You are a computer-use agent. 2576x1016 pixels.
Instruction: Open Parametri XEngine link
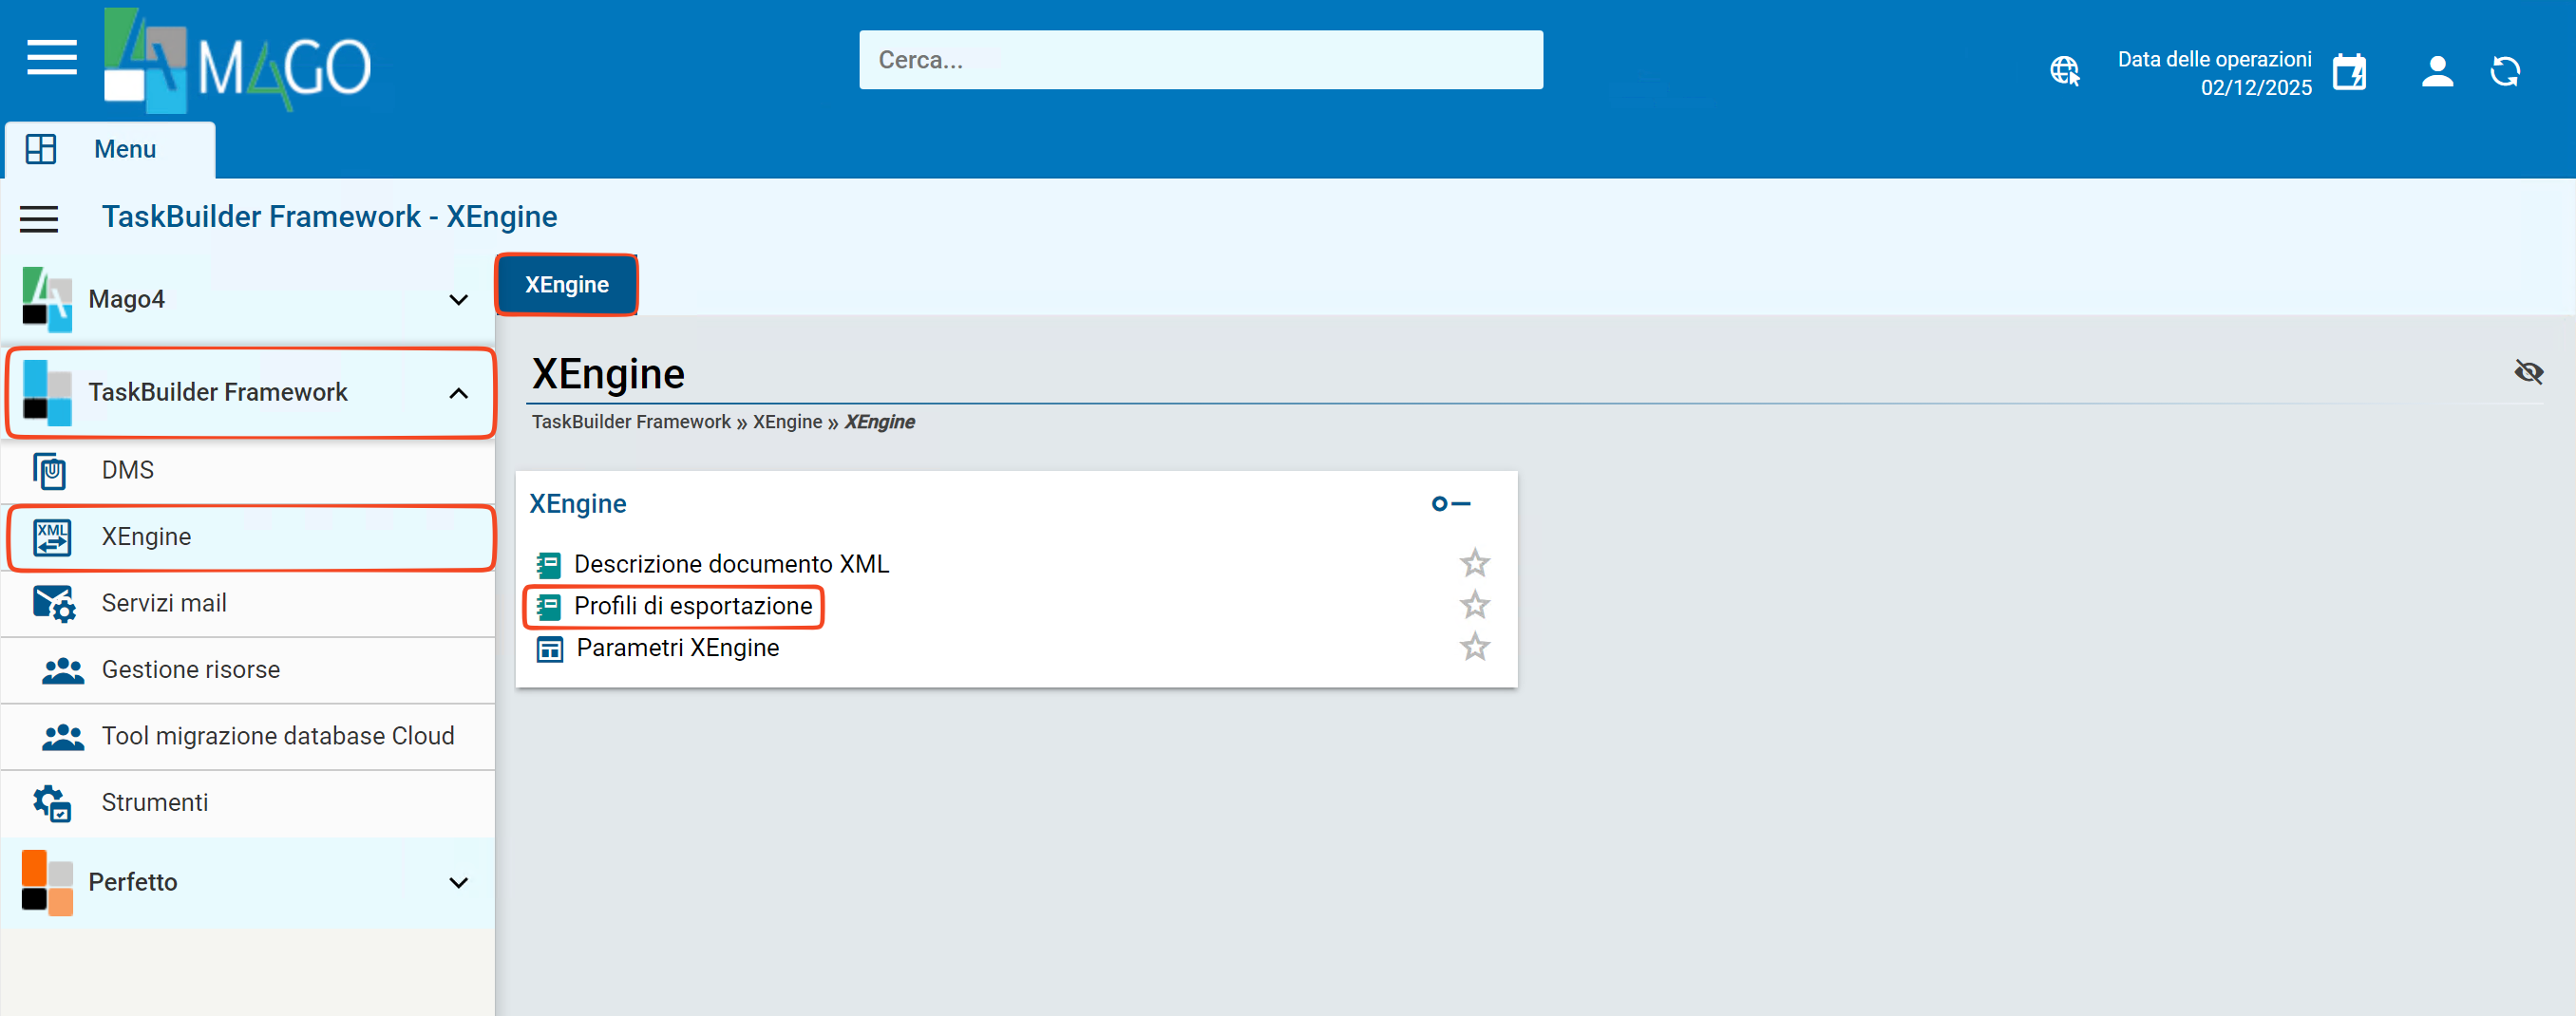(678, 649)
